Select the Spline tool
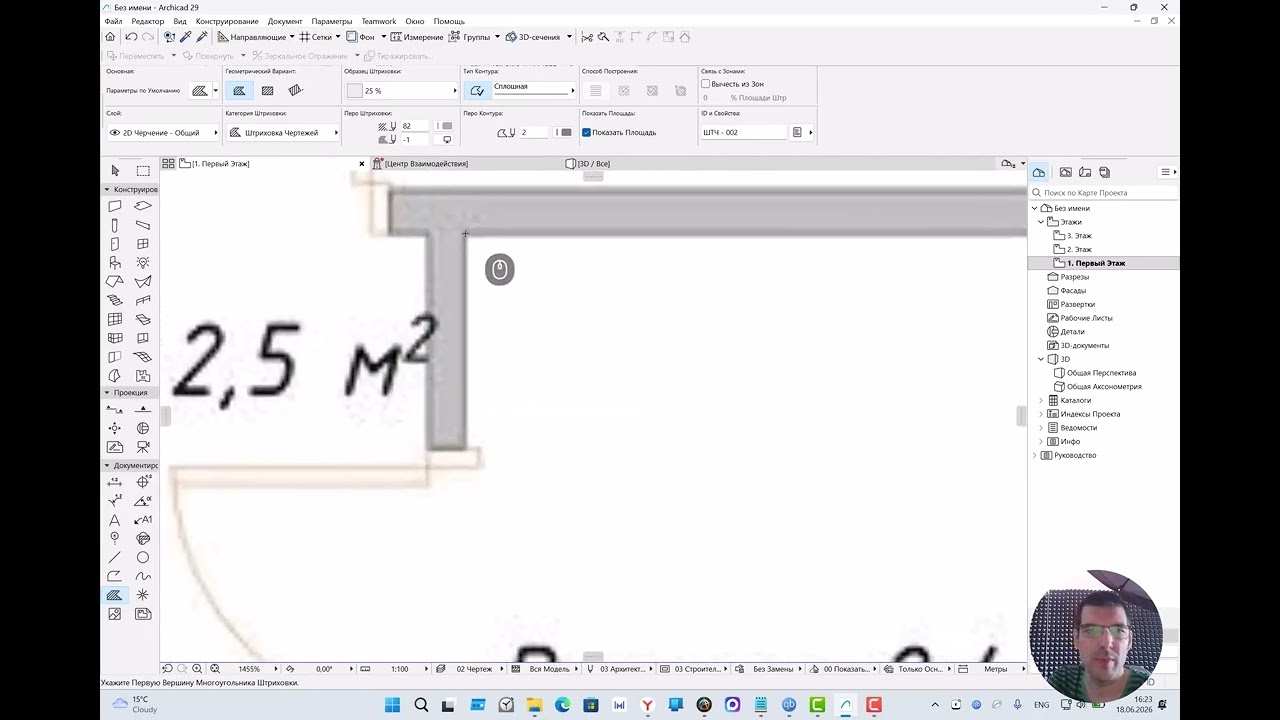1280x720 pixels. pos(143,576)
